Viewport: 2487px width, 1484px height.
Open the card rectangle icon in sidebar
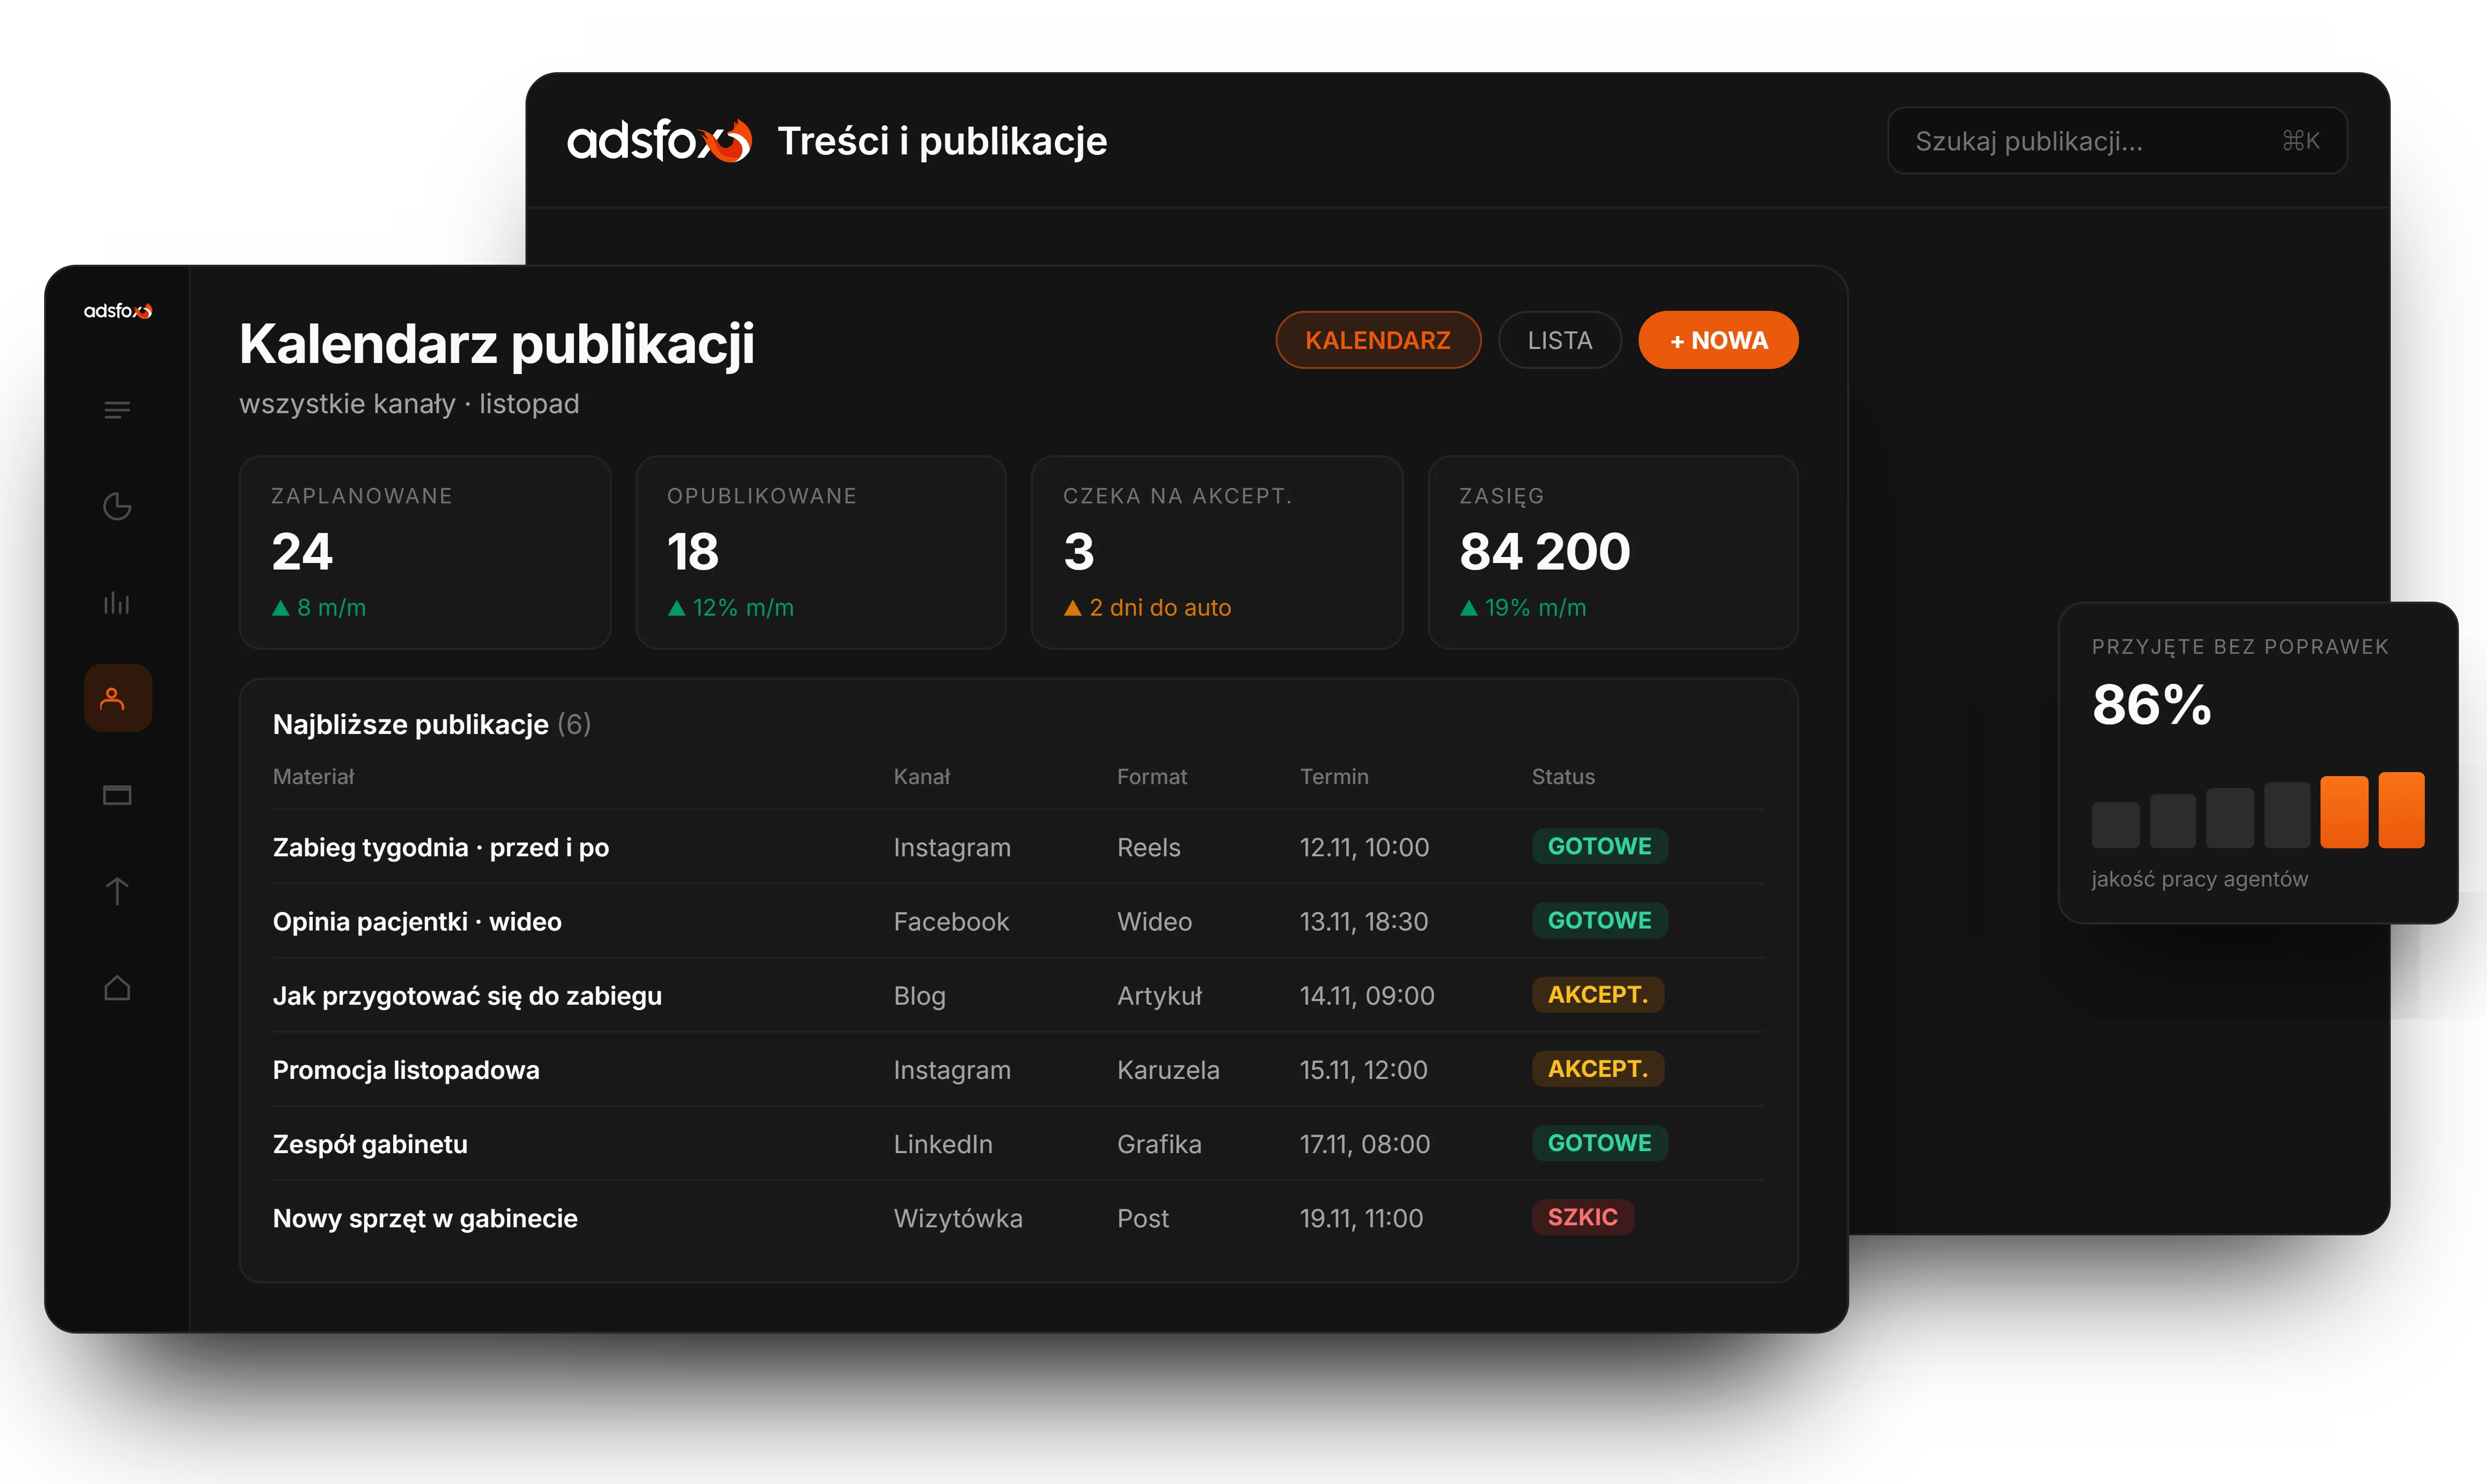117,795
